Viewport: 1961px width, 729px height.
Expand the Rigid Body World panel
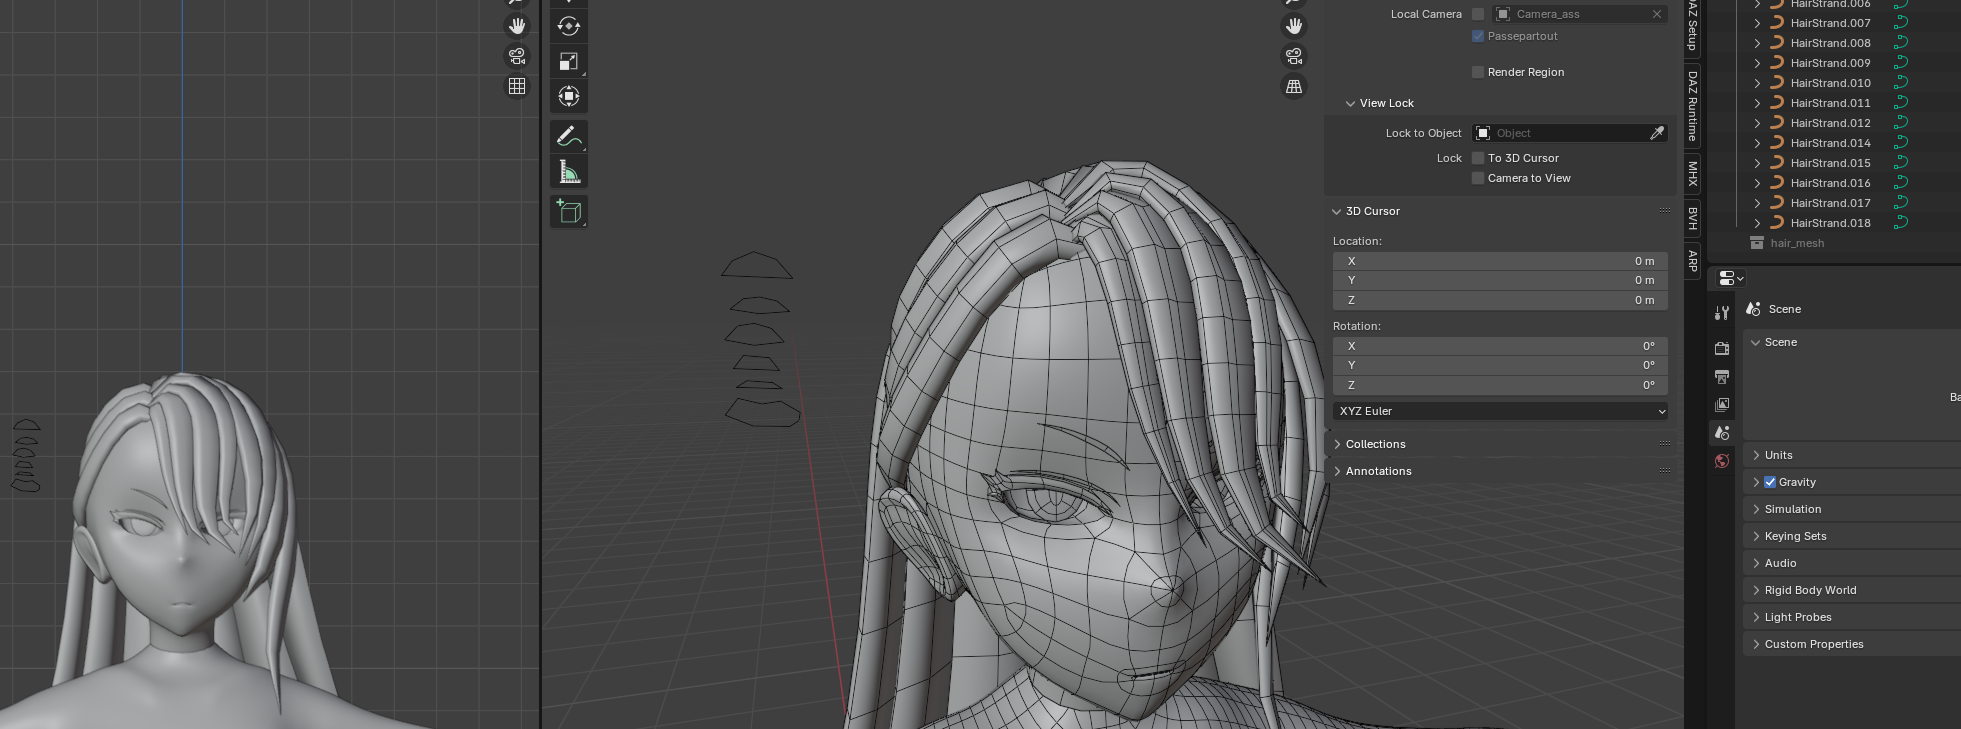[1756, 590]
